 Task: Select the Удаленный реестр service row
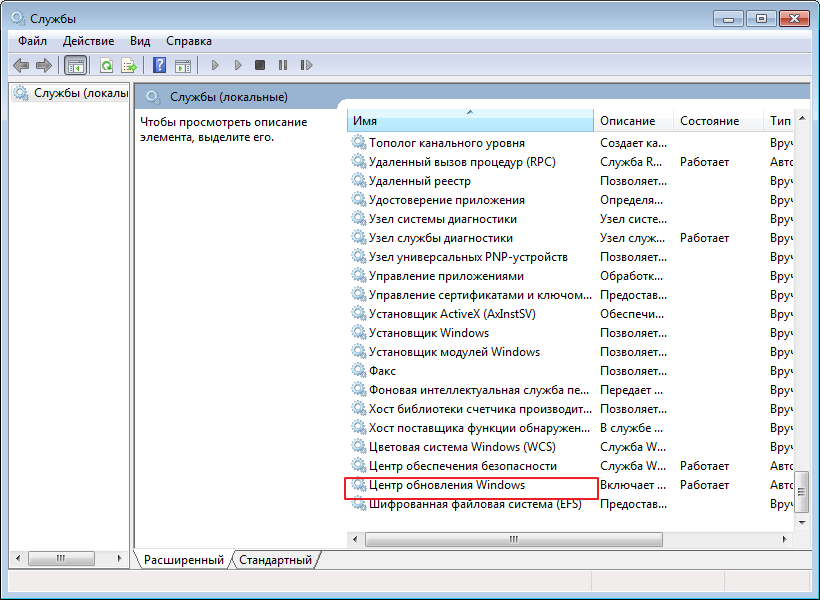(419, 181)
